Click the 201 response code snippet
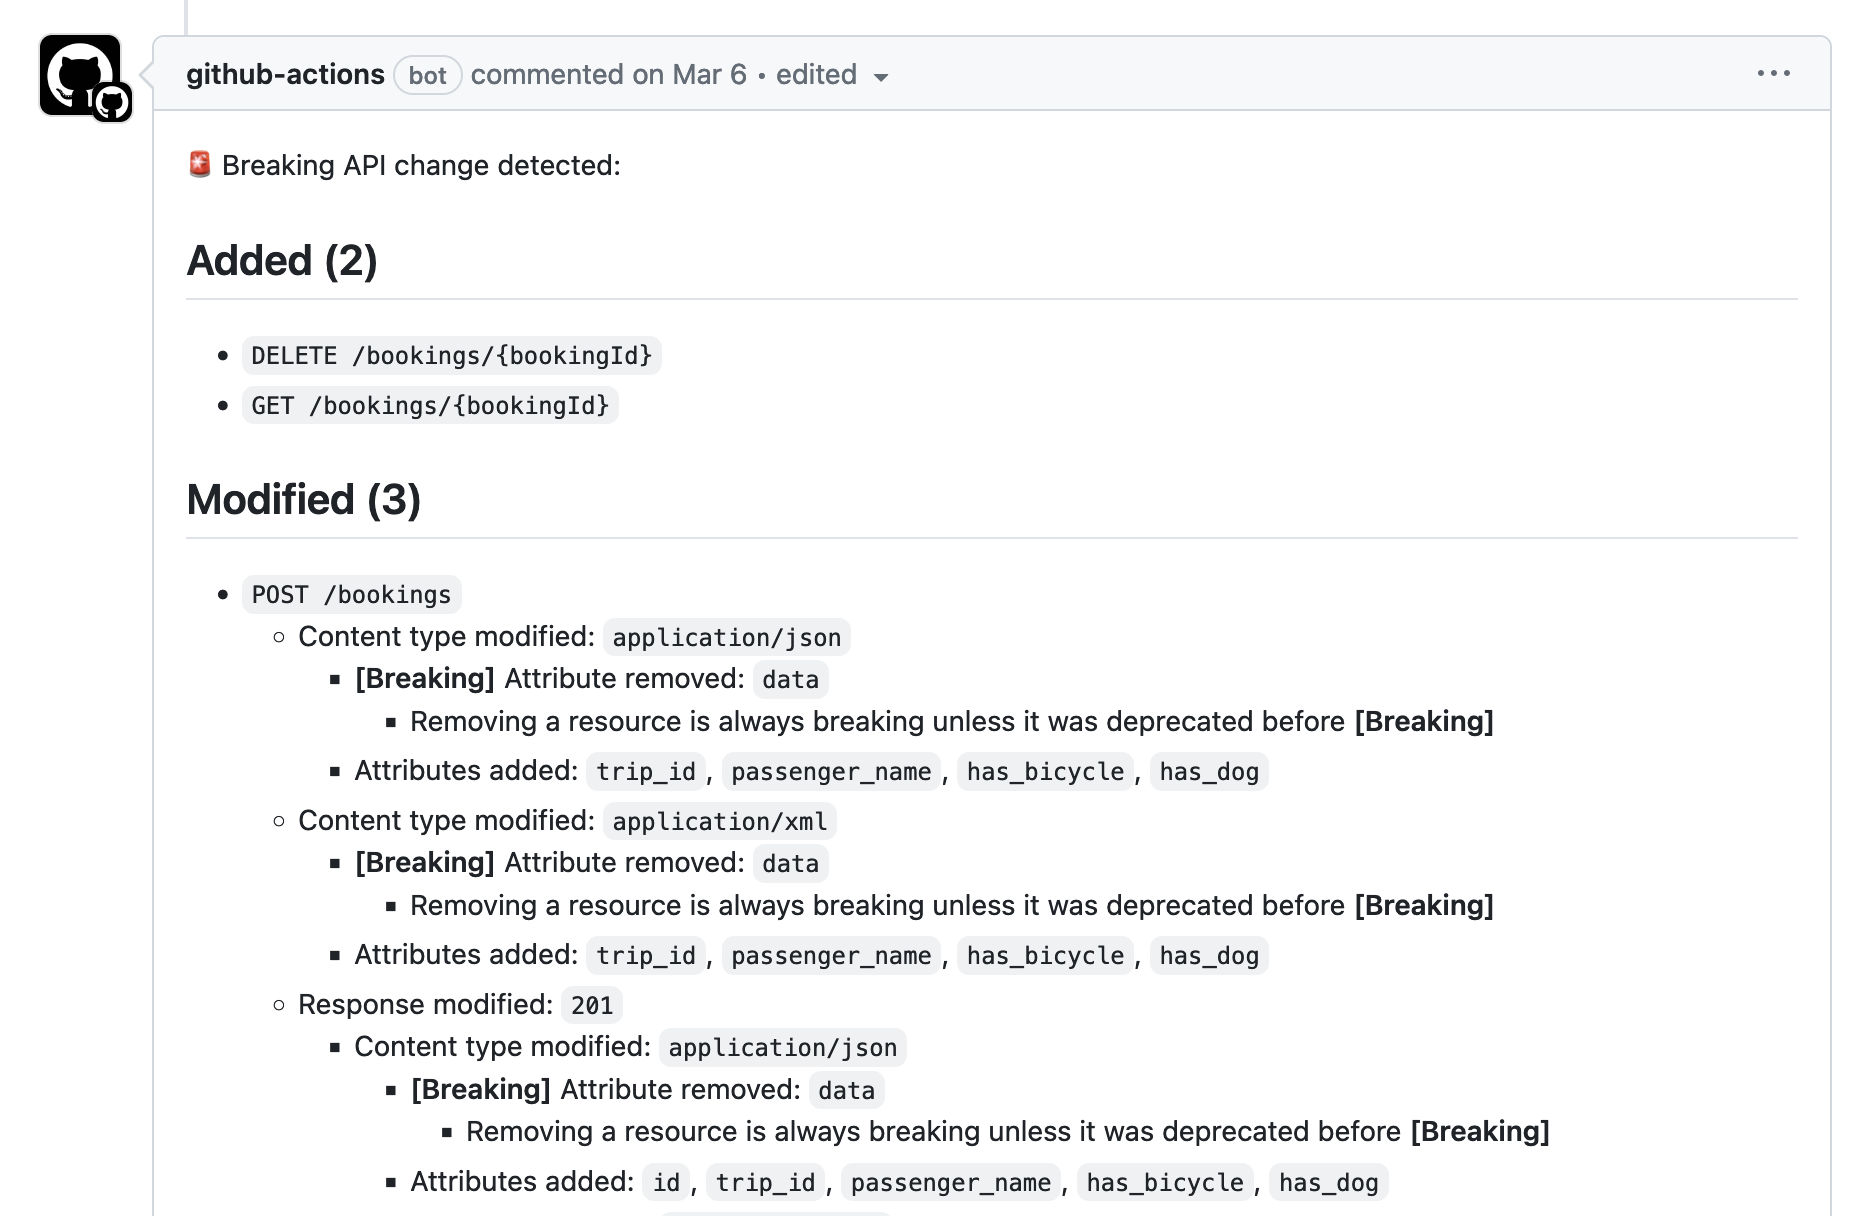1860x1216 pixels. point(592,1006)
